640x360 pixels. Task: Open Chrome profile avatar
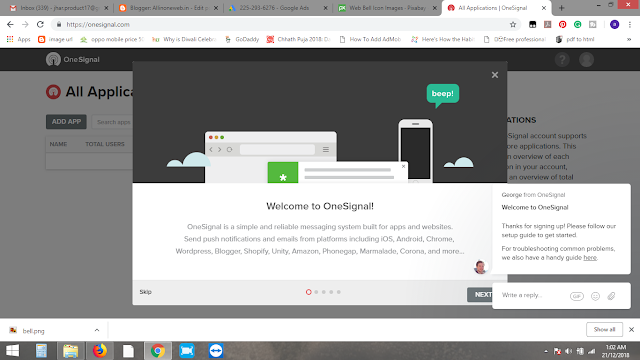[614, 24]
